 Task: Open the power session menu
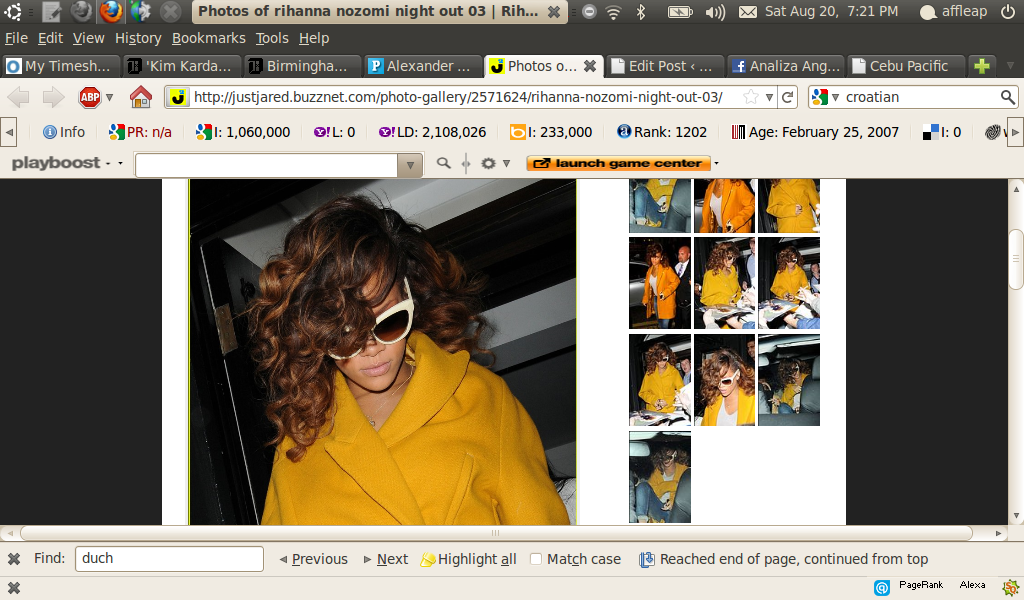pos(1008,12)
